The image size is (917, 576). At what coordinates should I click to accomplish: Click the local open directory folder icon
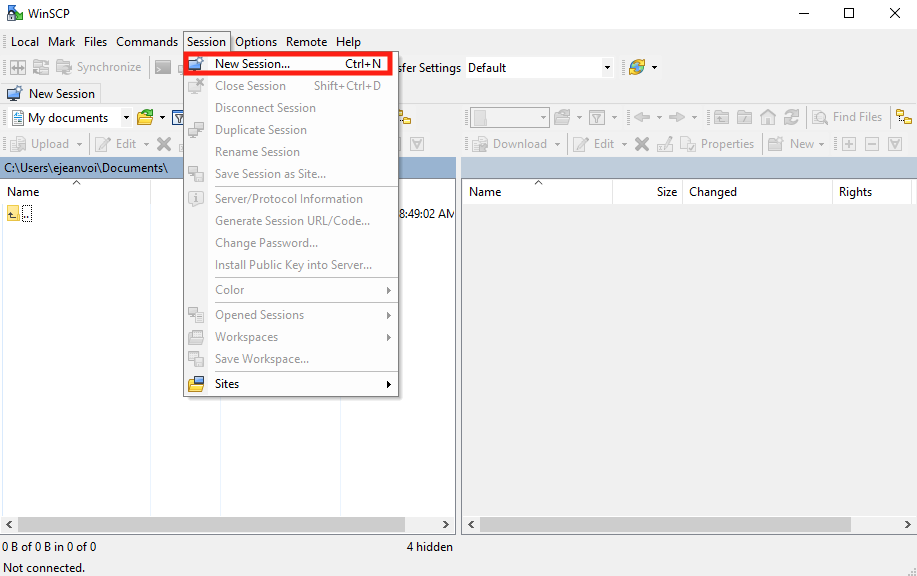pyautogui.click(x=145, y=118)
